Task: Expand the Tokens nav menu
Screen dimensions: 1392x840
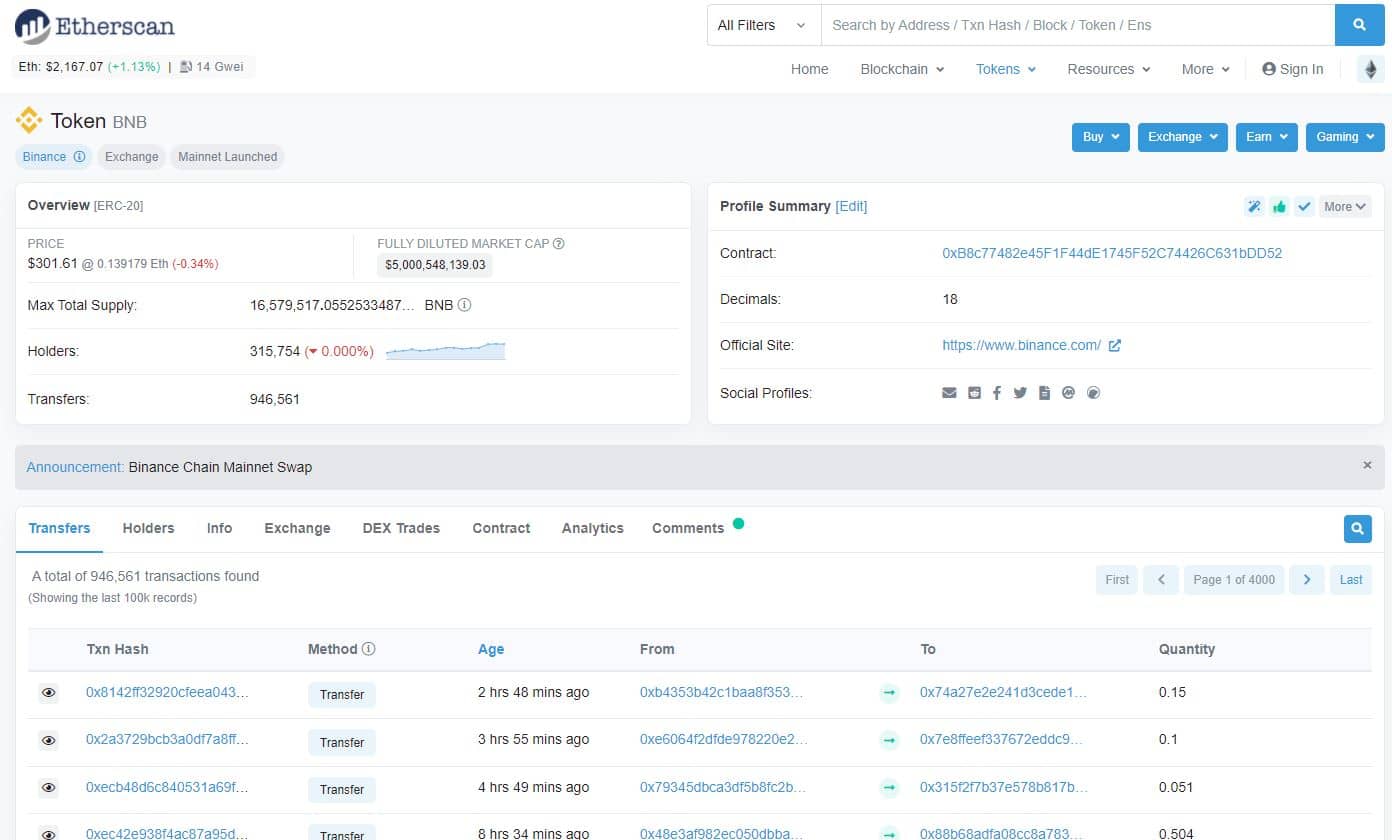Action: point(1006,69)
